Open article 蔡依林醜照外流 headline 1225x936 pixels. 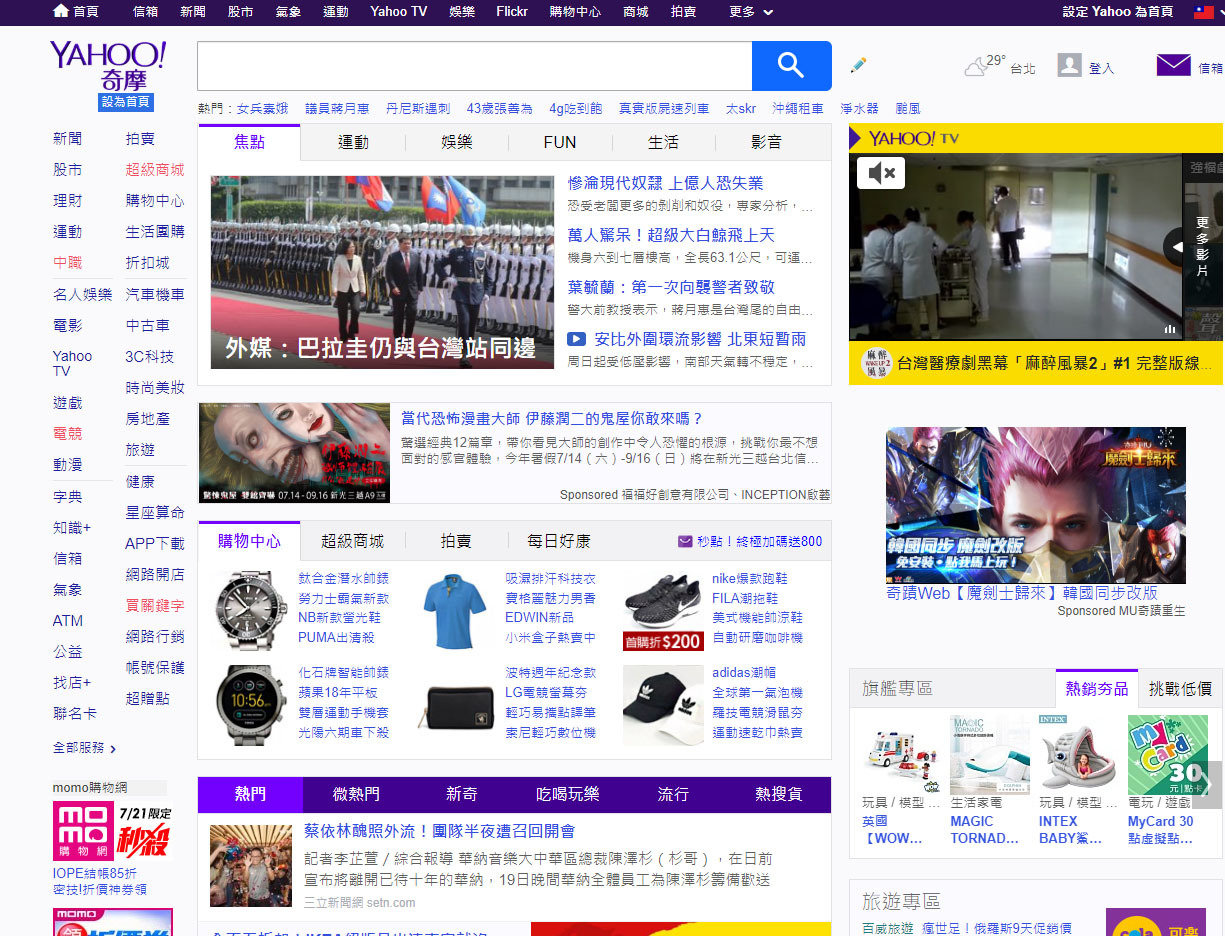[439, 830]
